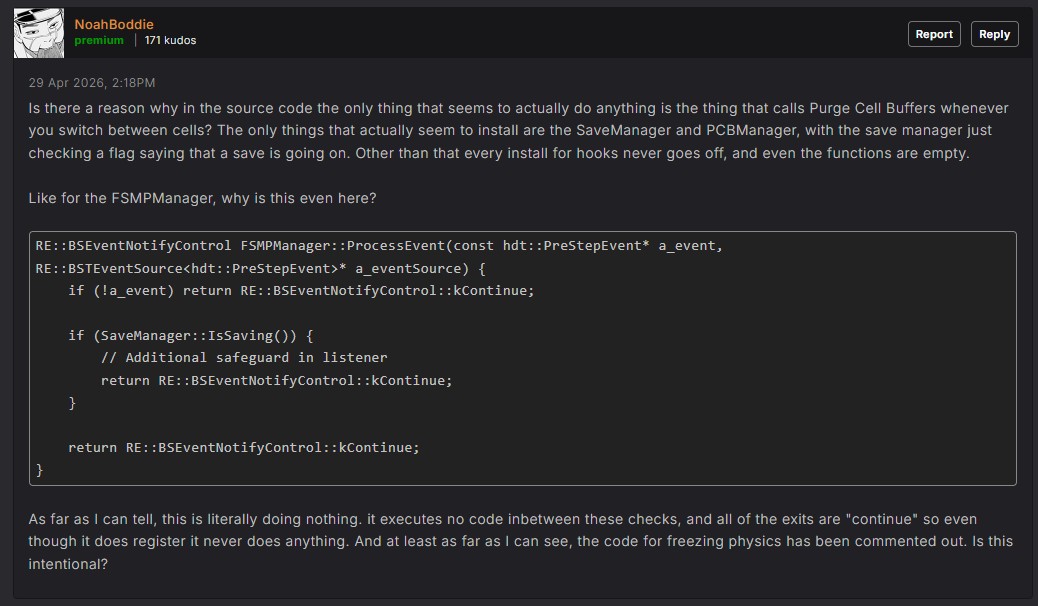Select the 171 kudos count

coord(170,40)
